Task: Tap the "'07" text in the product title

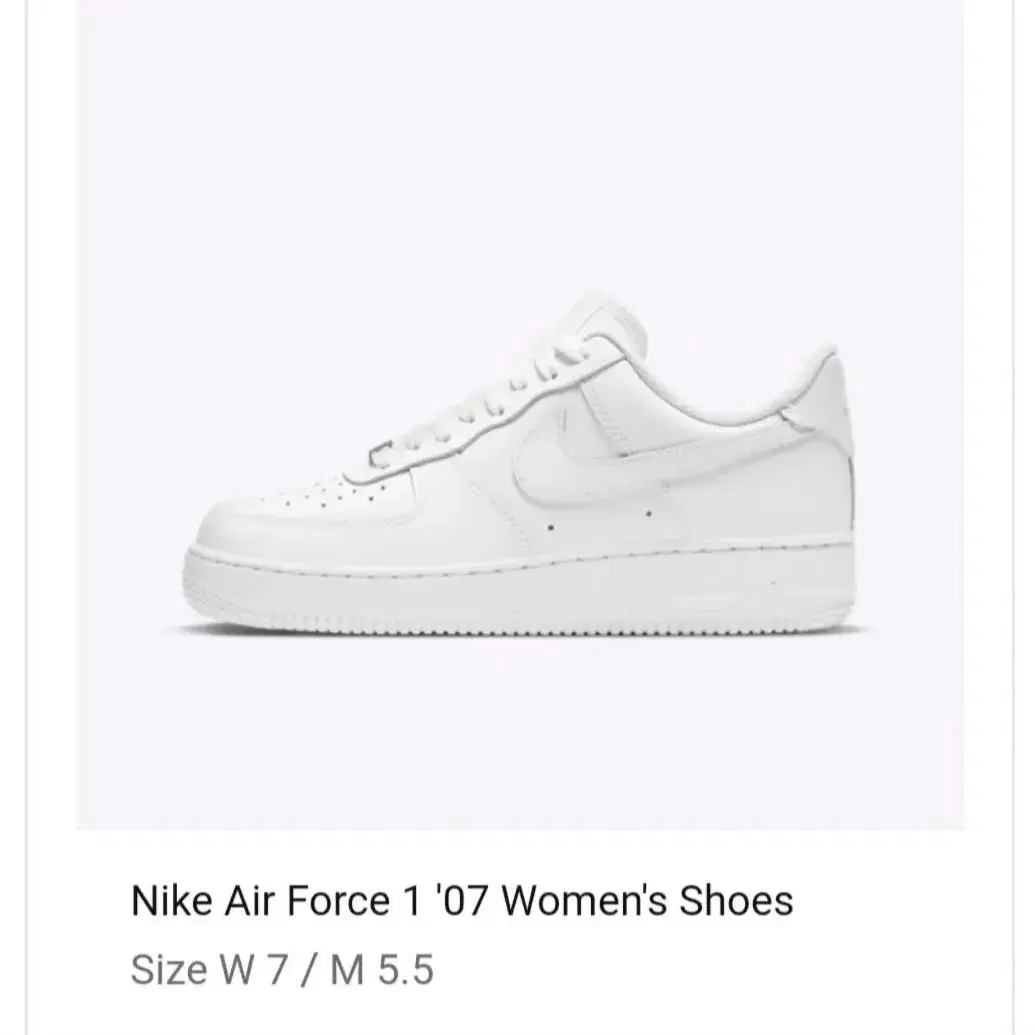Action: pos(461,900)
